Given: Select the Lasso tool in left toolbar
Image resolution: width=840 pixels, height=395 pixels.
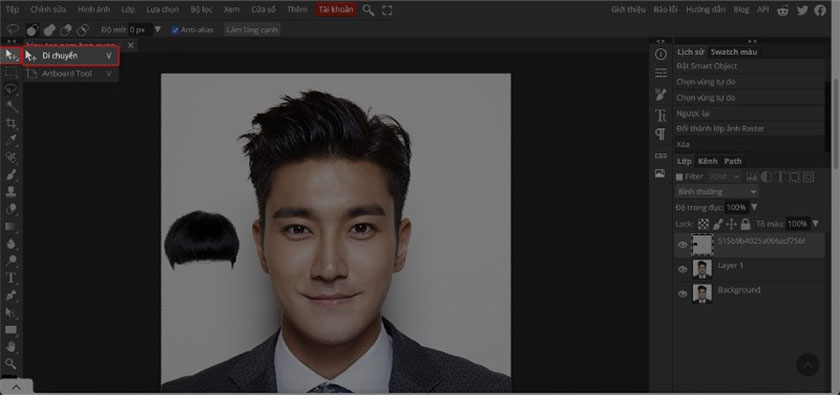Looking at the screenshot, I should 11,89.
